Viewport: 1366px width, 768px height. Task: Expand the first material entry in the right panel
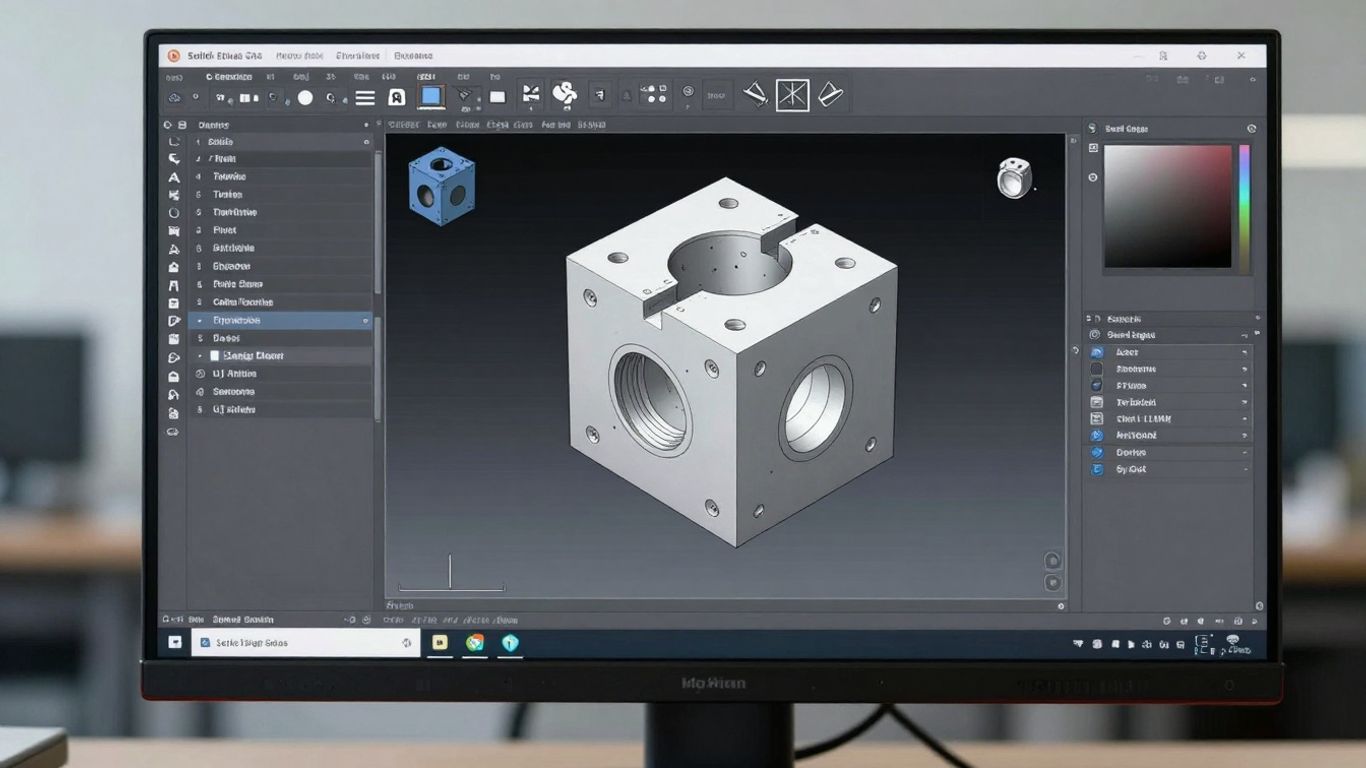pyautogui.click(x=1245, y=351)
